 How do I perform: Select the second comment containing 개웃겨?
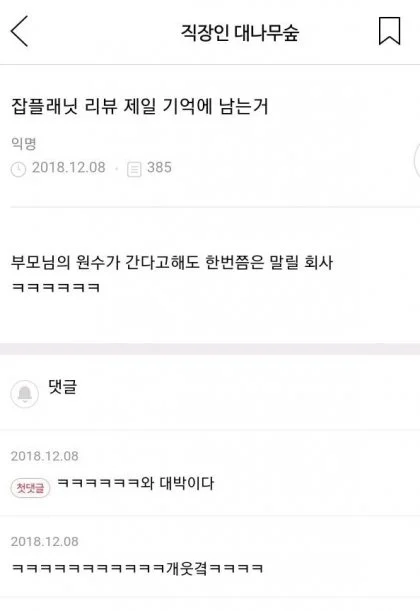click(x=137, y=568)
